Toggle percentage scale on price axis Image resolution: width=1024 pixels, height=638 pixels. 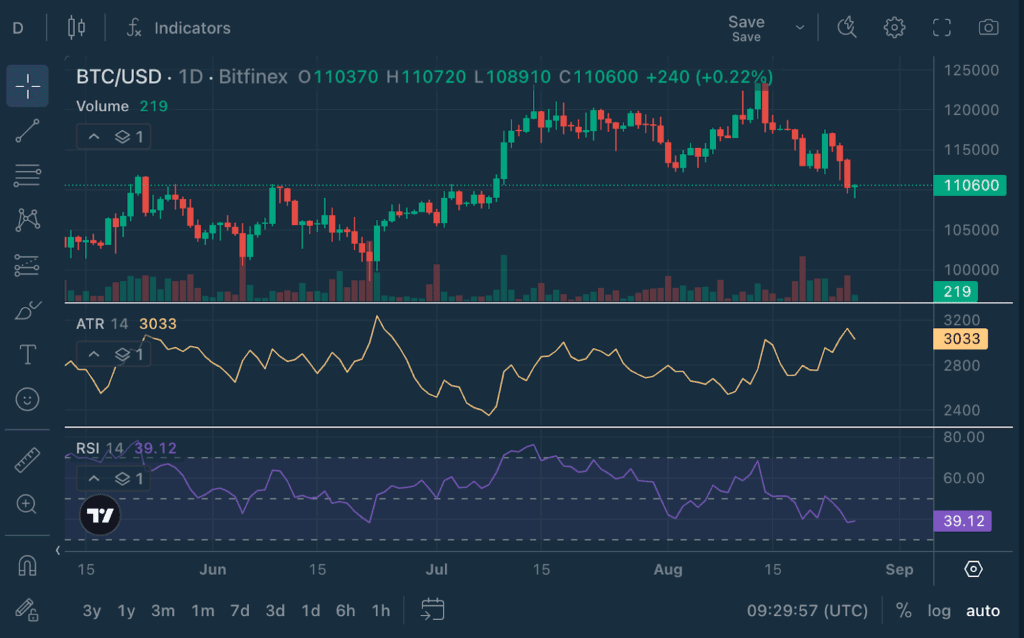[903, 610]
